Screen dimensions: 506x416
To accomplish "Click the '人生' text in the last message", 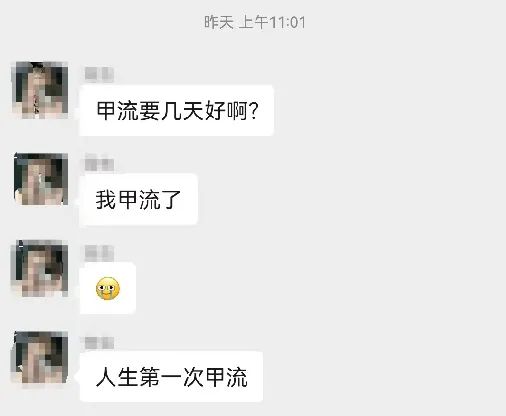I will pyautogui.click(x=117, y=377).
